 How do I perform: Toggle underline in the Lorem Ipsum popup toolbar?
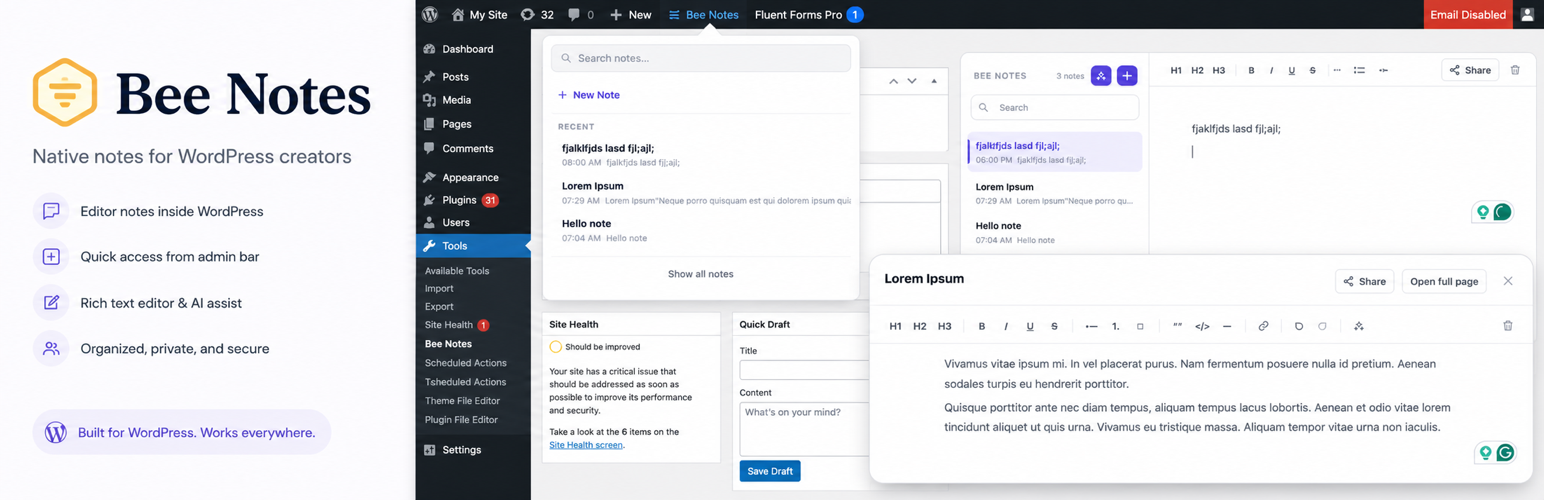click(x=1030, y=326)
